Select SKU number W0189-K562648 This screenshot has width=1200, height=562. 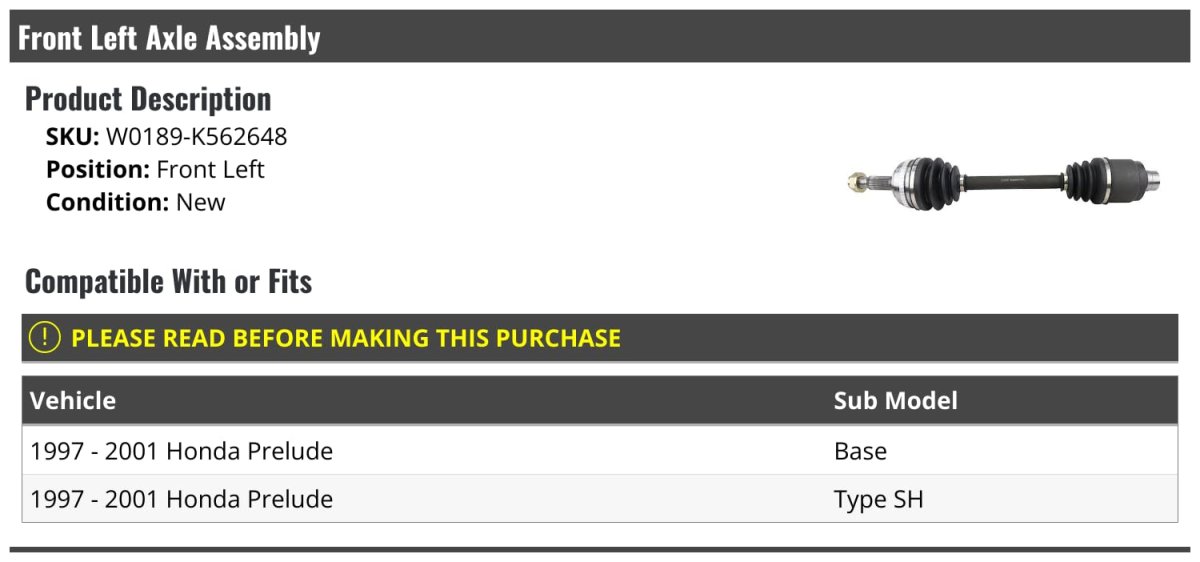197,137
